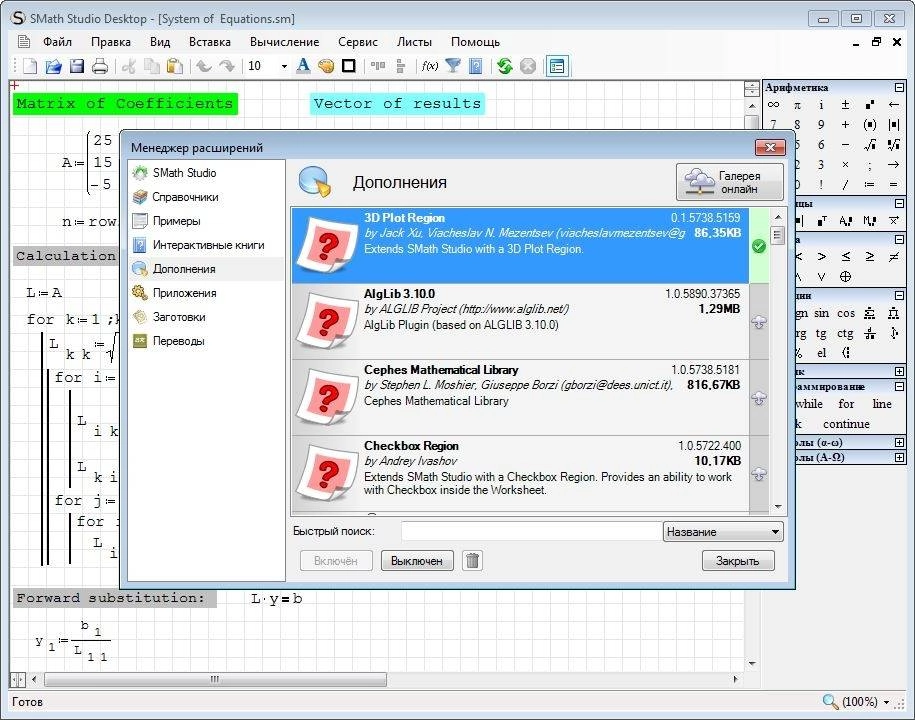Open the Правка menu
This screenshot has height=720, width=915.
111,42
